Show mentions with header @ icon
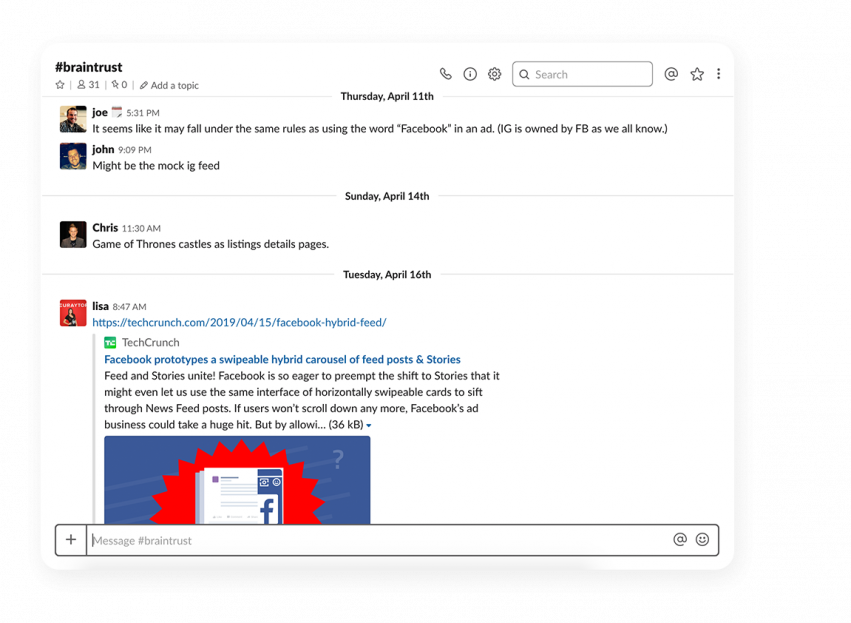This screenshot has height=623, width=851. [x=671, y=74]
